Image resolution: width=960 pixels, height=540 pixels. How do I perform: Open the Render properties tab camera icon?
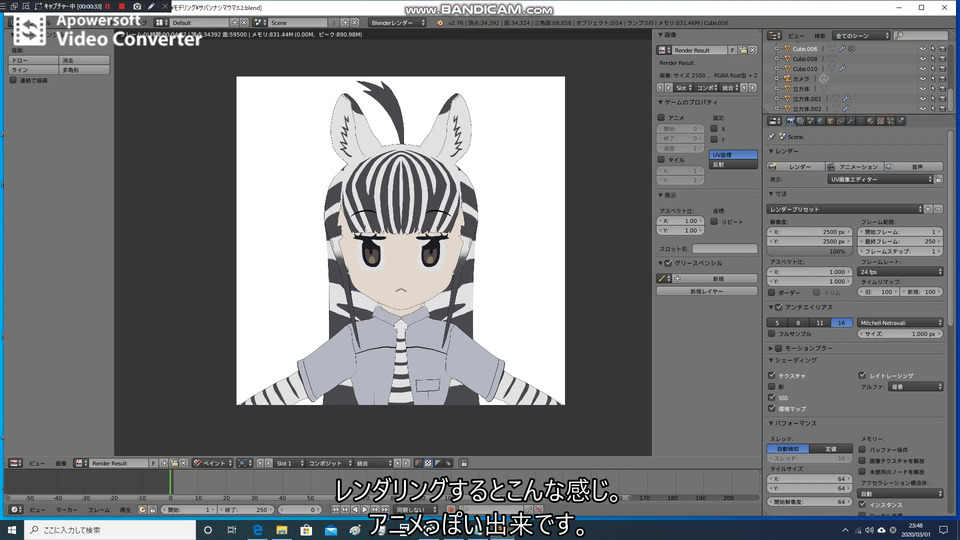pyautogui.click(x=790, y=121)
